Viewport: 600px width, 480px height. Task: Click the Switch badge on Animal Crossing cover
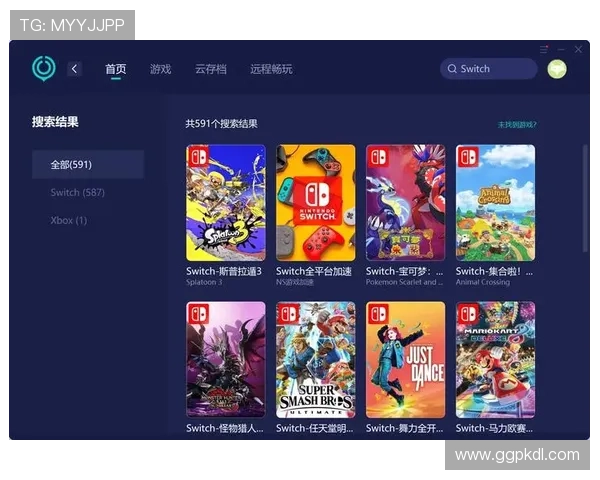468,156
